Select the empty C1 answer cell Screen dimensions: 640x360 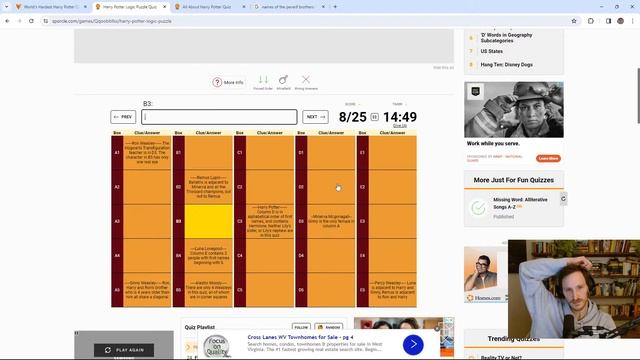[x=270, y=153]
